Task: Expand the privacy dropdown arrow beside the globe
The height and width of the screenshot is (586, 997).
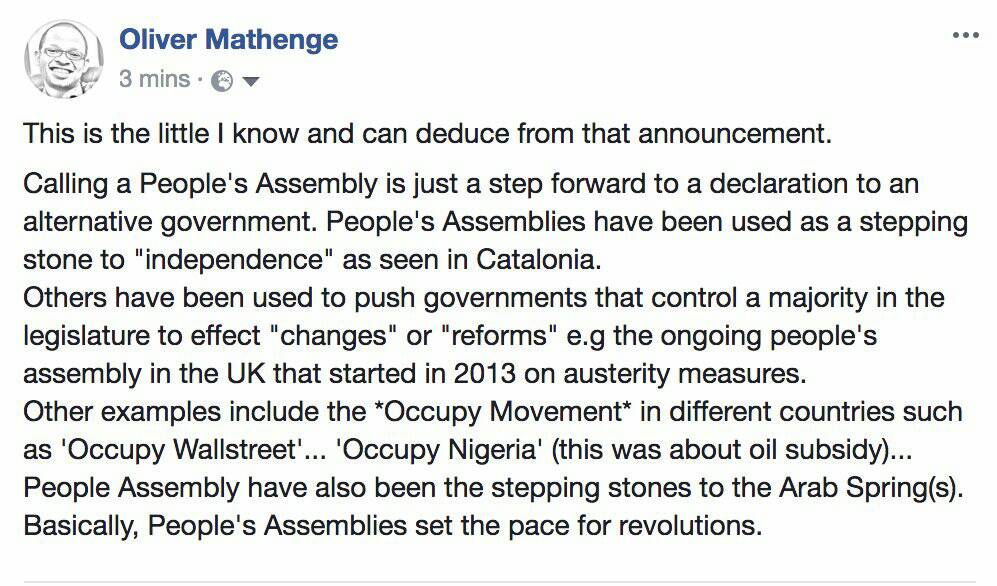Action: pos(250,82)
